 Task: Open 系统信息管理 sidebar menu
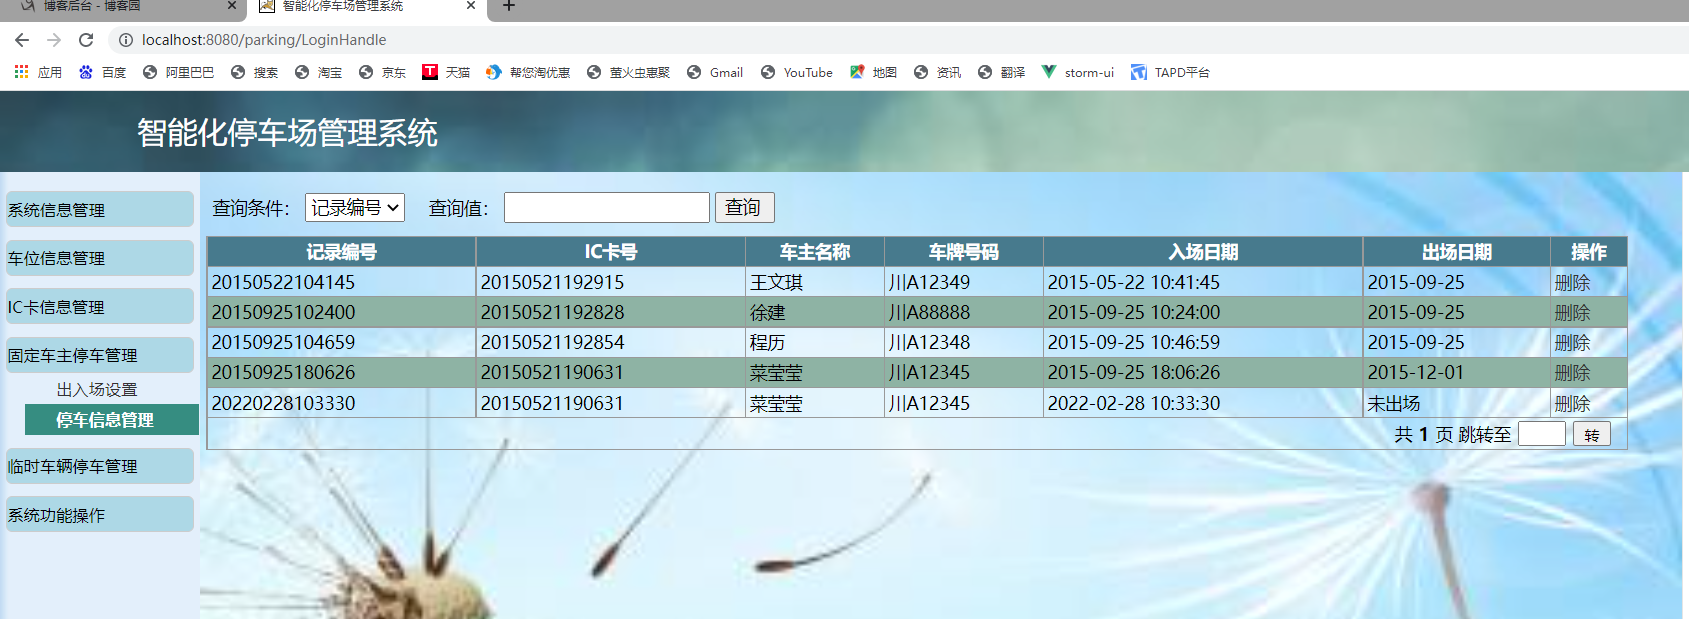pyautogui.click(x=99, y=210)
